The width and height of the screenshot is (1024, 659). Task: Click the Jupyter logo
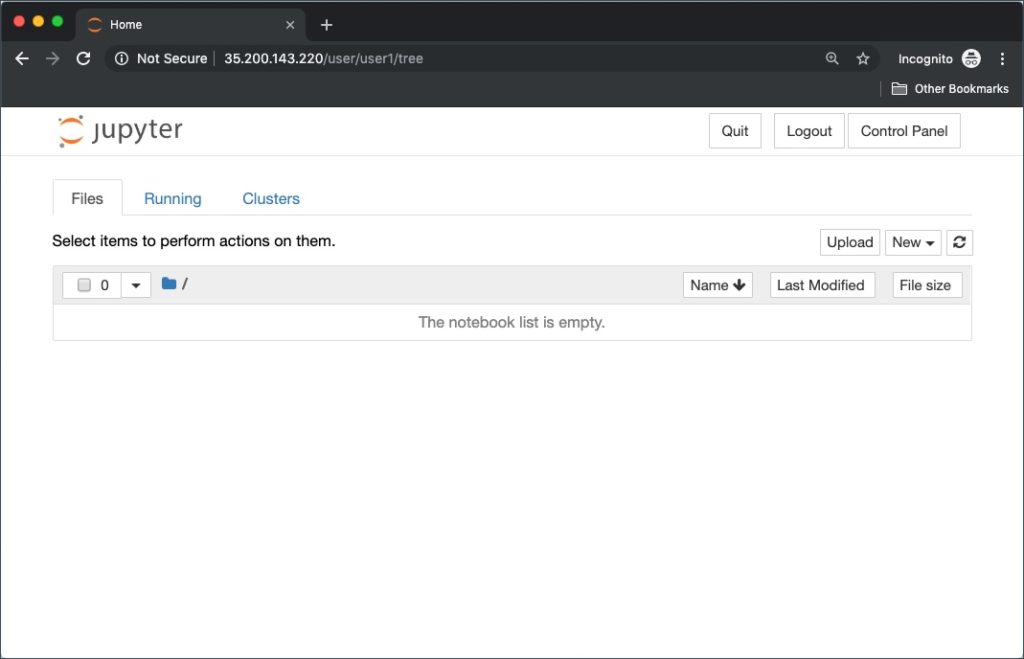click(x=120, y=131)
